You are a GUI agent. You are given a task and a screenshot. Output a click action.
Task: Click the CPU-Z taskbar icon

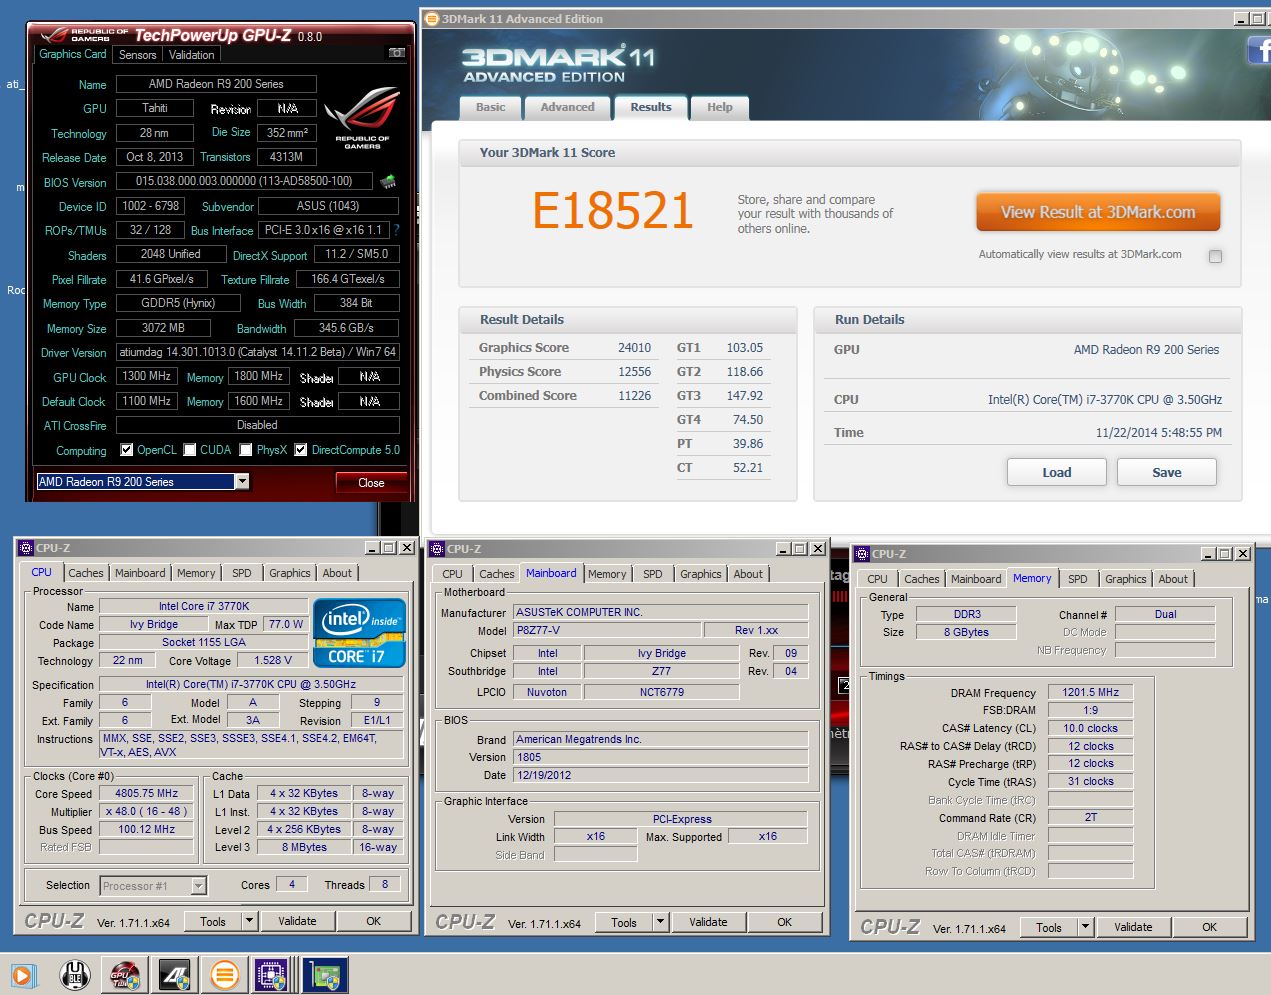point(272,974)
